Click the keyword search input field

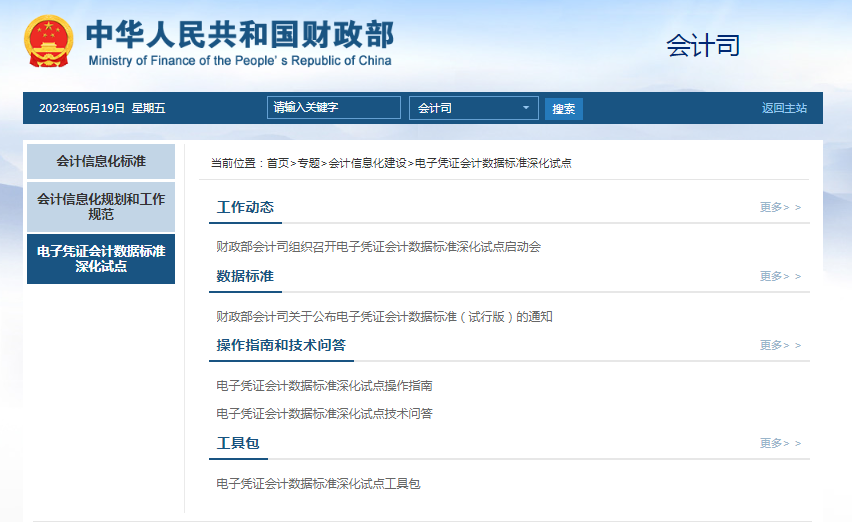tap(334, 108)
